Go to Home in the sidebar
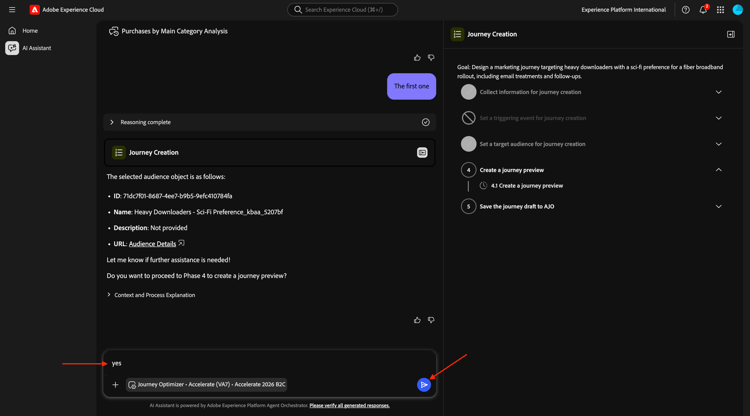The height and width of the screenshot is (416, 750). pyautogui.click(x=30, y=31)
